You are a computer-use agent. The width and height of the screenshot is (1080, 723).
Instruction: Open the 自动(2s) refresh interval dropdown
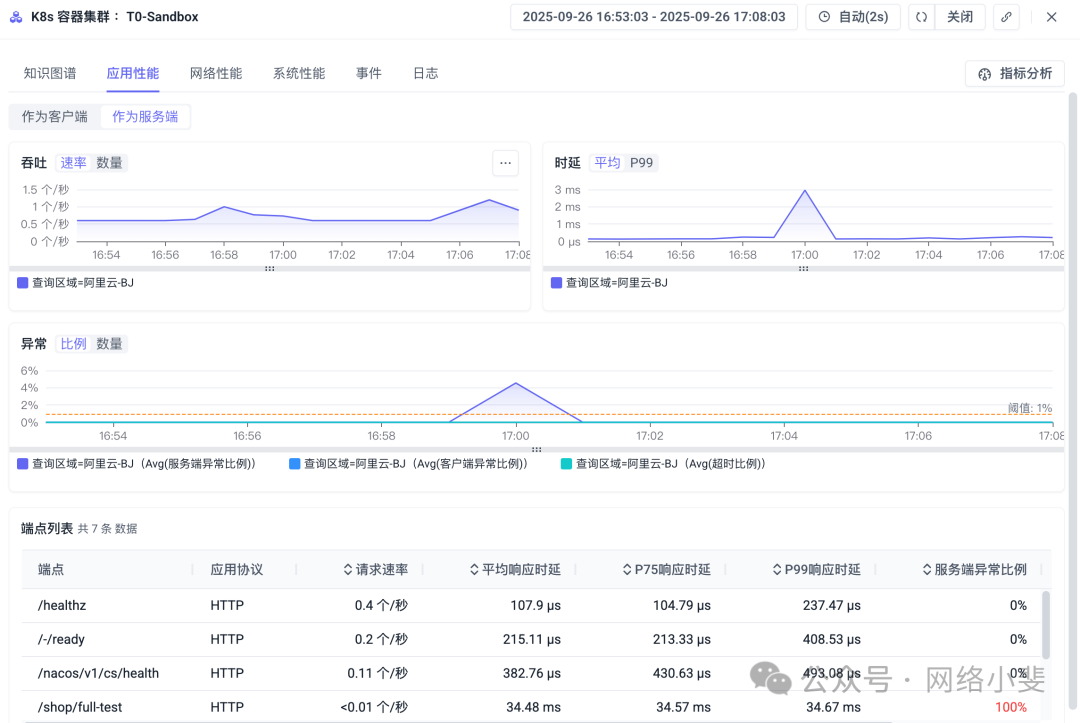coord(852,17)
